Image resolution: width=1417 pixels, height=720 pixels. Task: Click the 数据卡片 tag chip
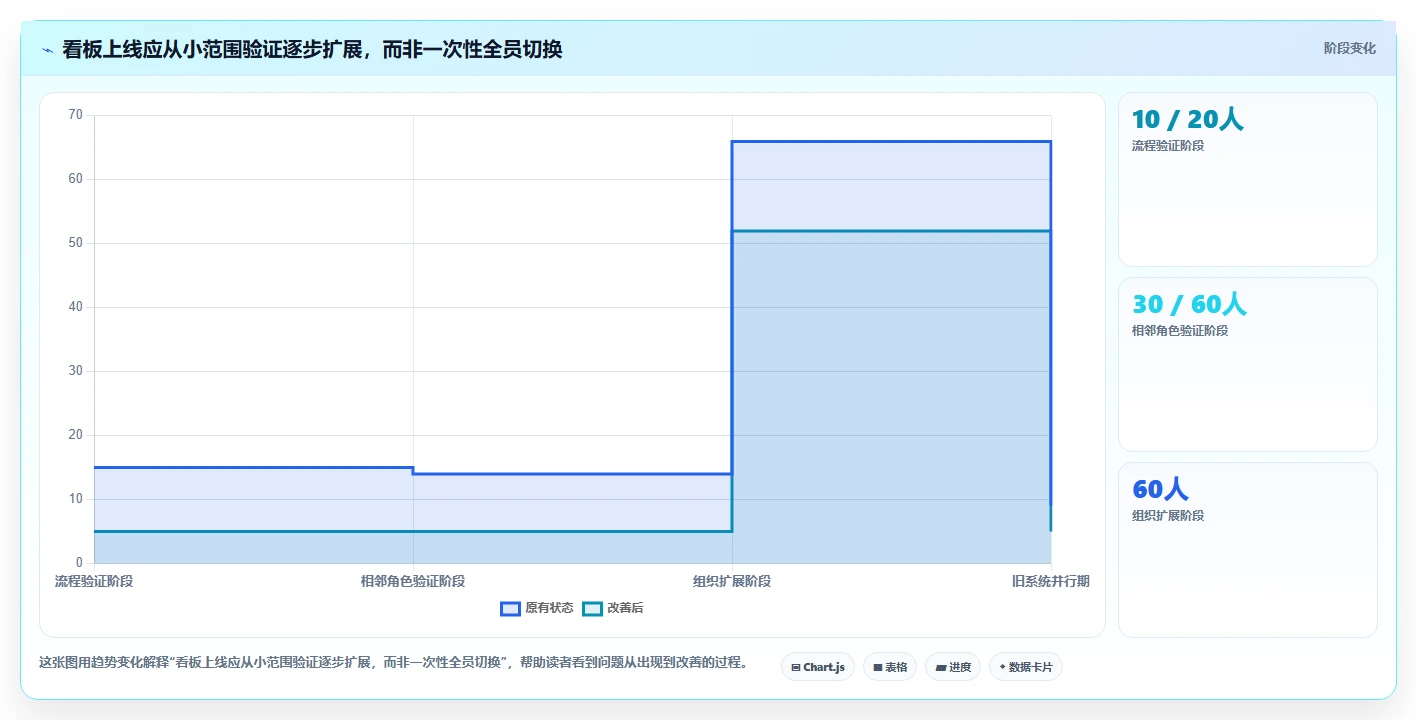click(1026, 667)
